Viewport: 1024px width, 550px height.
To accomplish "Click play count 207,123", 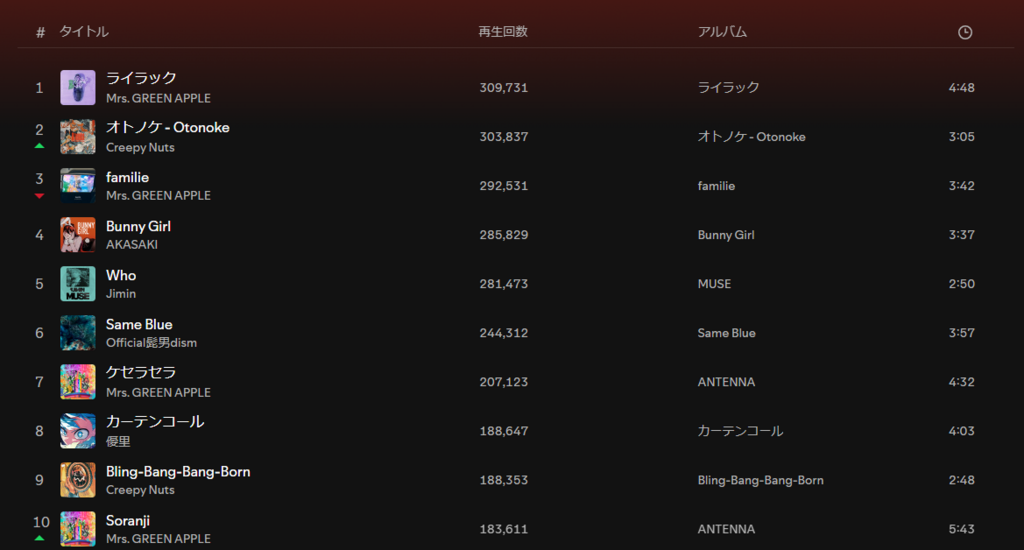I will tap(504, 381).
